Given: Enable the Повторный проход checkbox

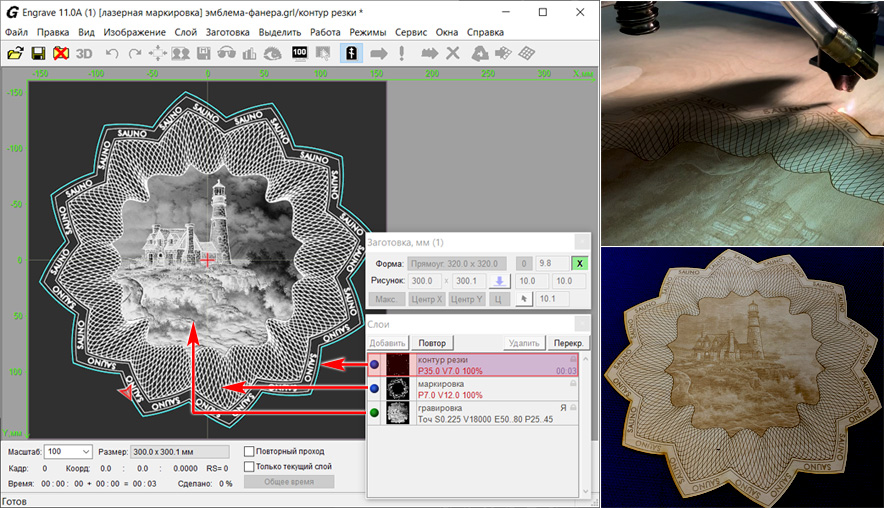Looking at the screenshot, I should point(249,451).
